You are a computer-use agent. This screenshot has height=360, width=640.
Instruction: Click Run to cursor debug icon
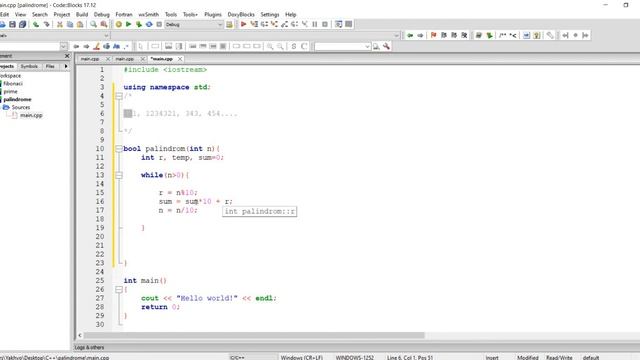click(254, 24)
